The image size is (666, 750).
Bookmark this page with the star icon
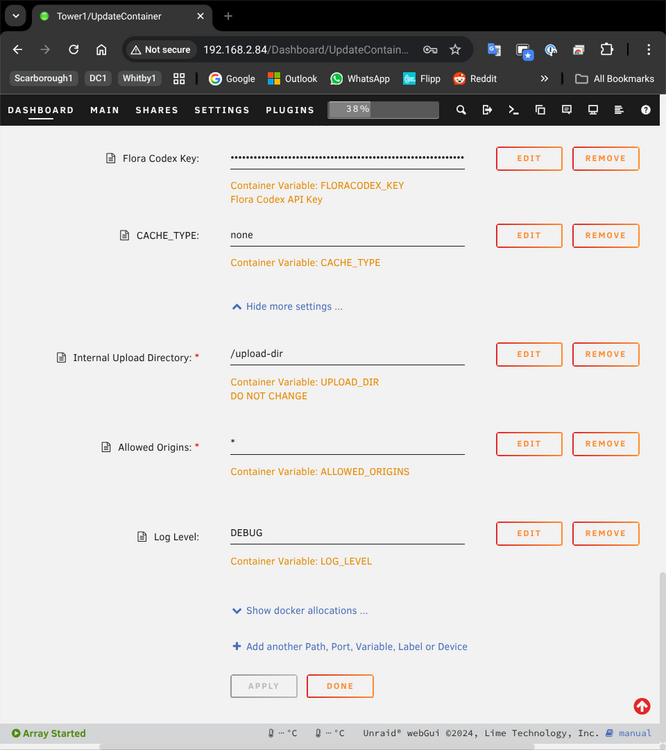(x=455, y=49)
